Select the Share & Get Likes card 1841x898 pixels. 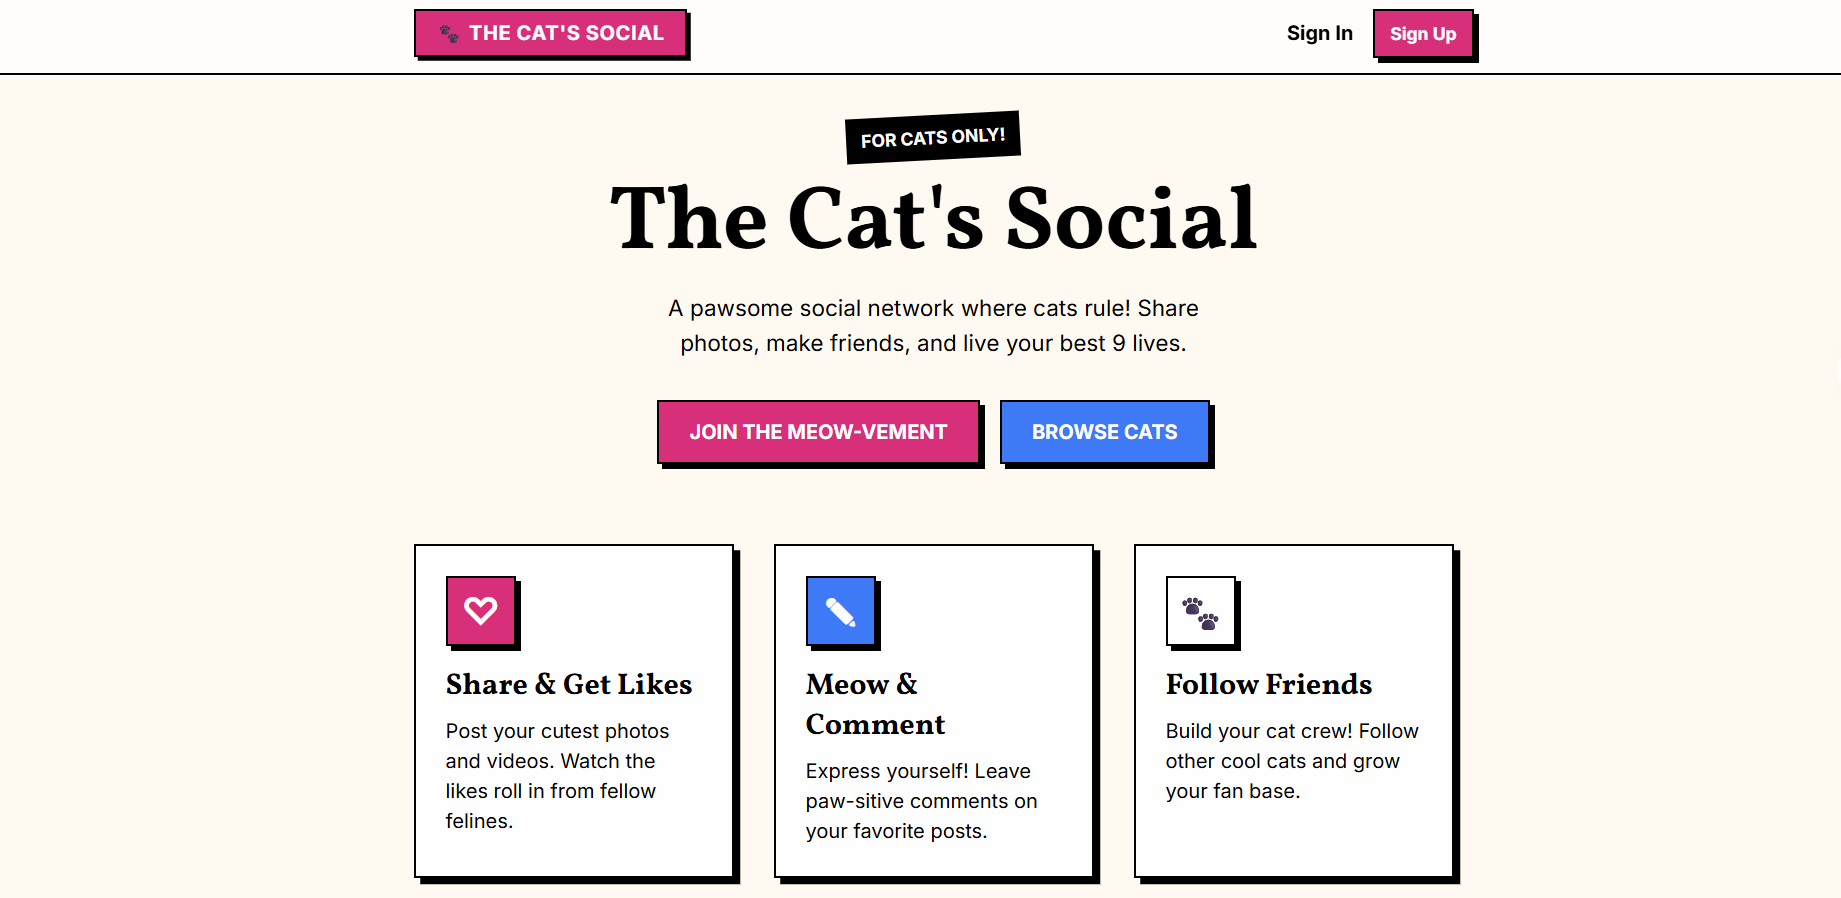pyautogui.click(x=574, y=710)
